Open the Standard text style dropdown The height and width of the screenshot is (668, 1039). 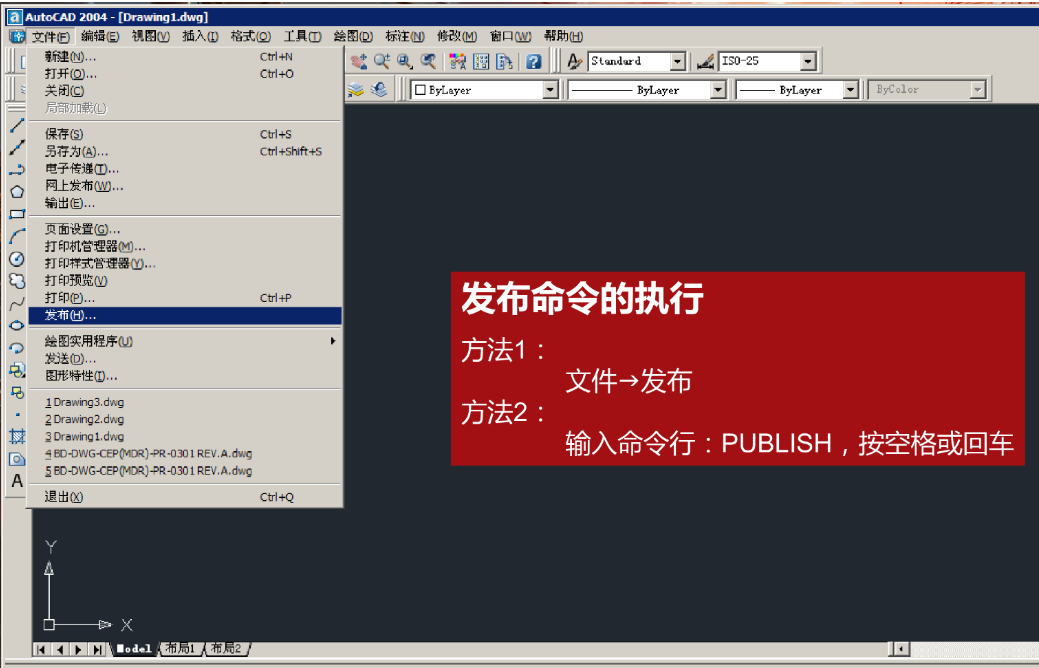[x=677, y=62]
